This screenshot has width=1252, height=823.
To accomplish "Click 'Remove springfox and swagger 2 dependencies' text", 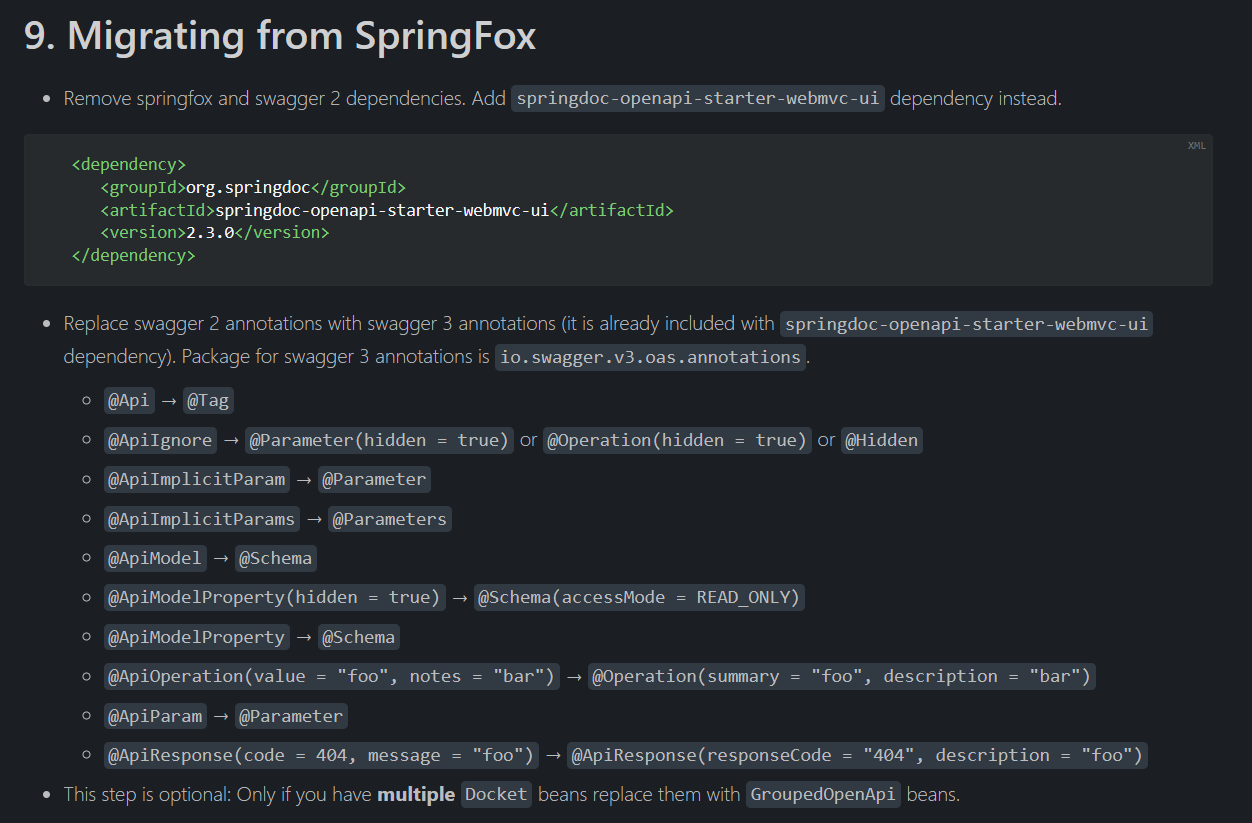I will (265, 98).
